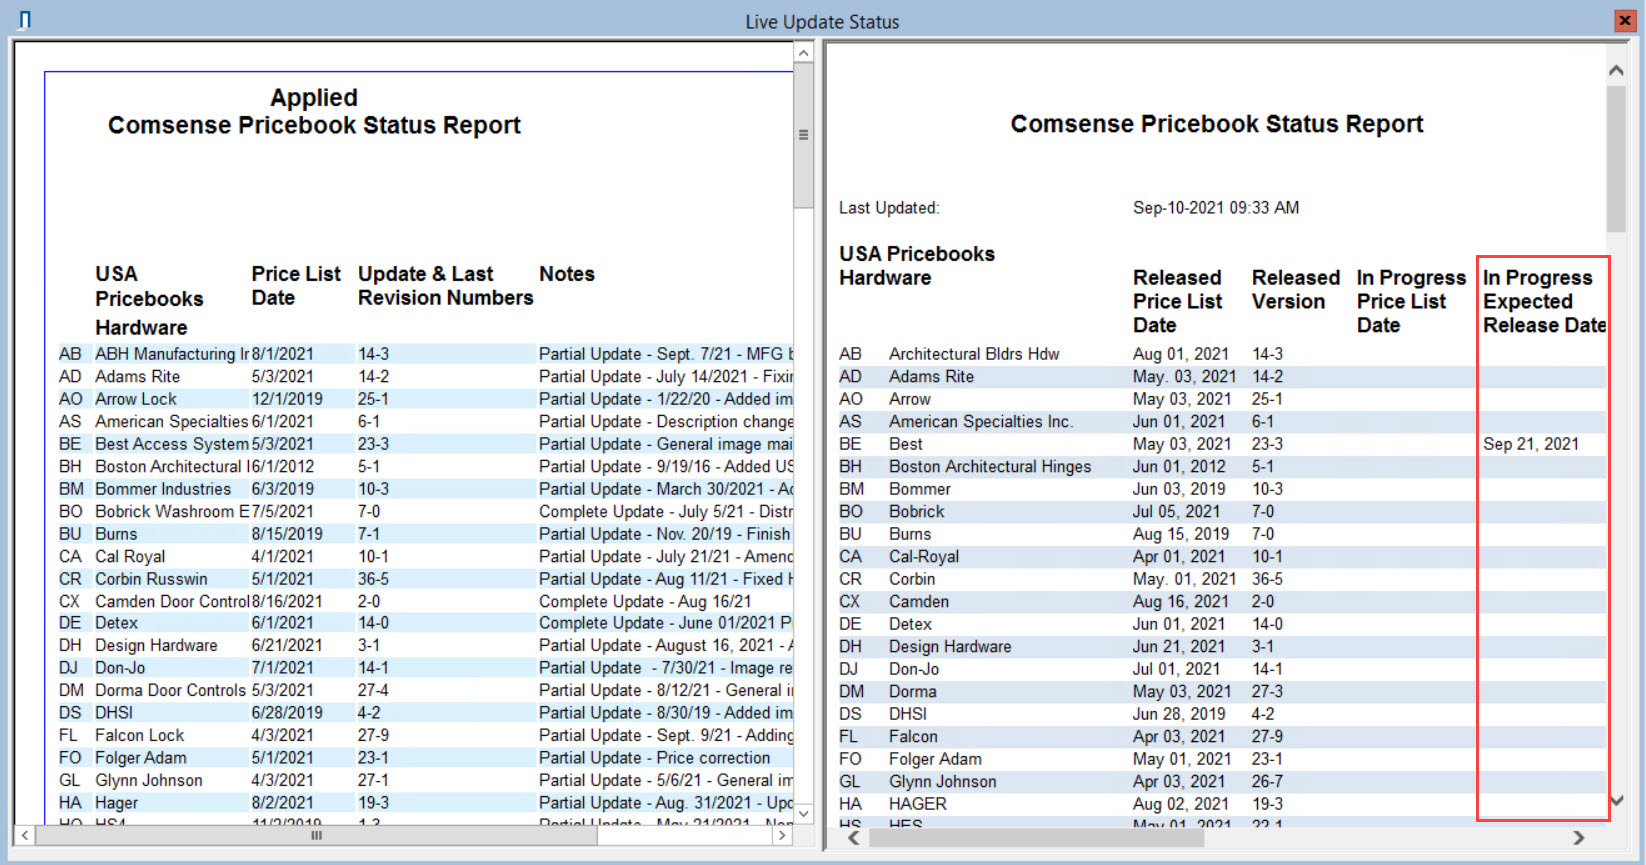Select 'ABH Manufacturing' row in Applied report
The image size is (1646, 865).
(x=425, y=354)
